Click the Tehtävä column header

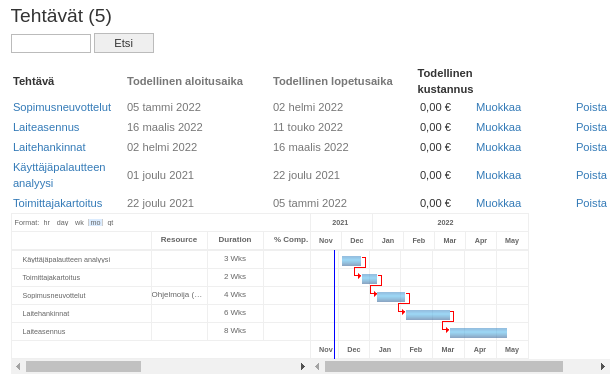coord(33,81)
